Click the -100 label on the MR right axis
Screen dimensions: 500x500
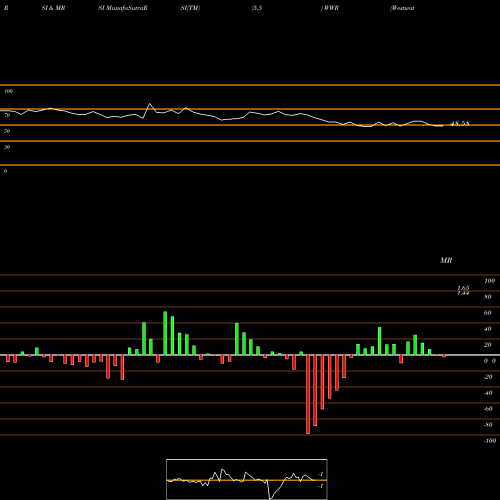click(x=490, y=441)
